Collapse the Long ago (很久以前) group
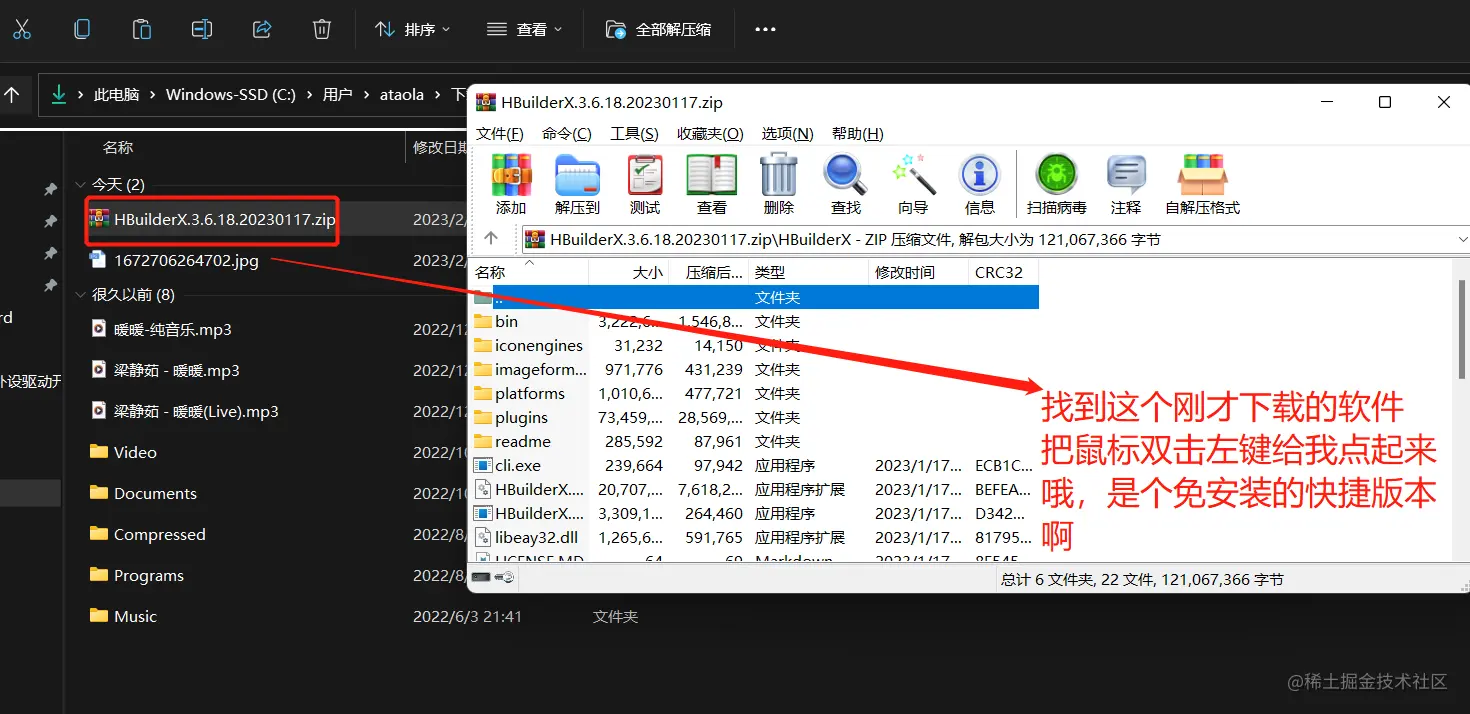The height and width of the screenshot is (714, 1470). click(80, 295)
